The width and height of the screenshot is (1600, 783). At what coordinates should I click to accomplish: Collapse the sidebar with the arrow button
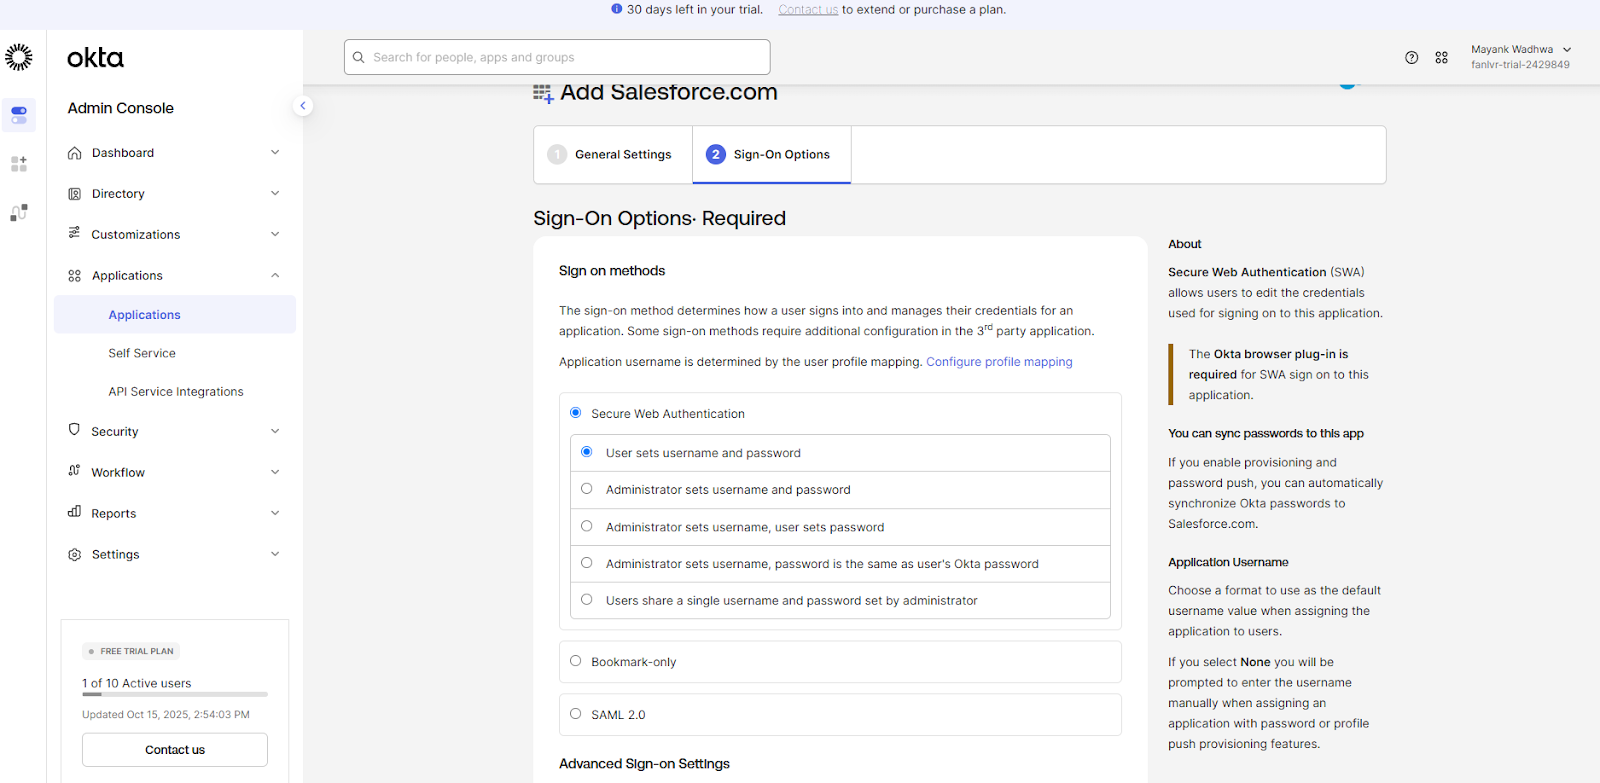pos(303,106)
